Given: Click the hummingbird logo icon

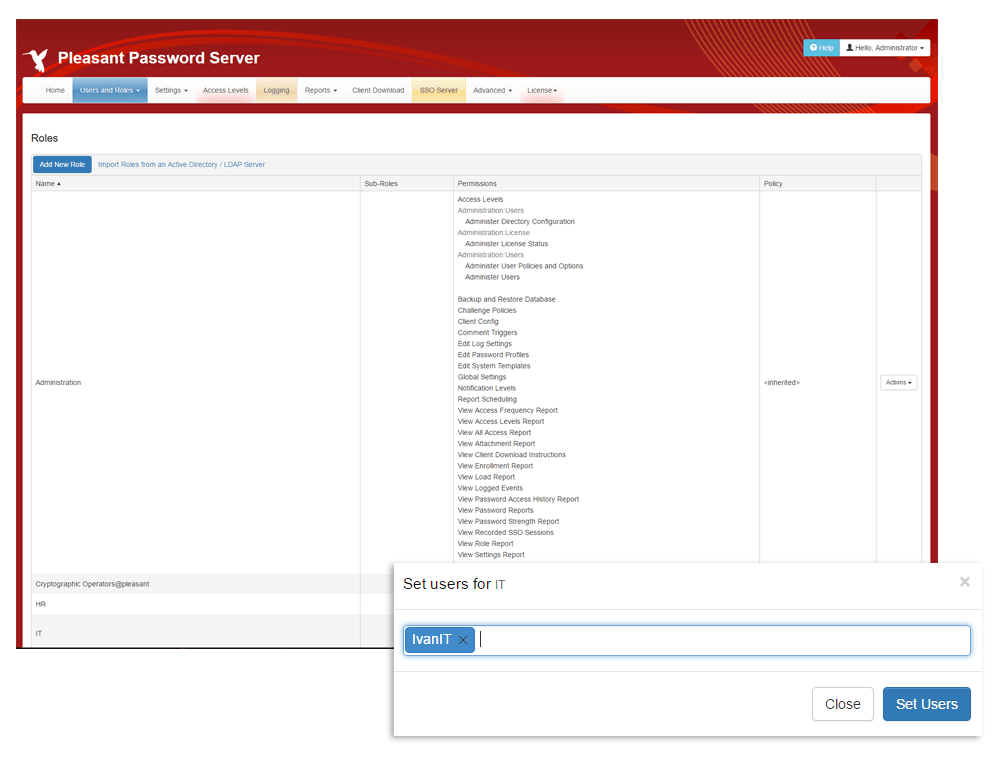Looking at the screenshot, I should [37, 58].
